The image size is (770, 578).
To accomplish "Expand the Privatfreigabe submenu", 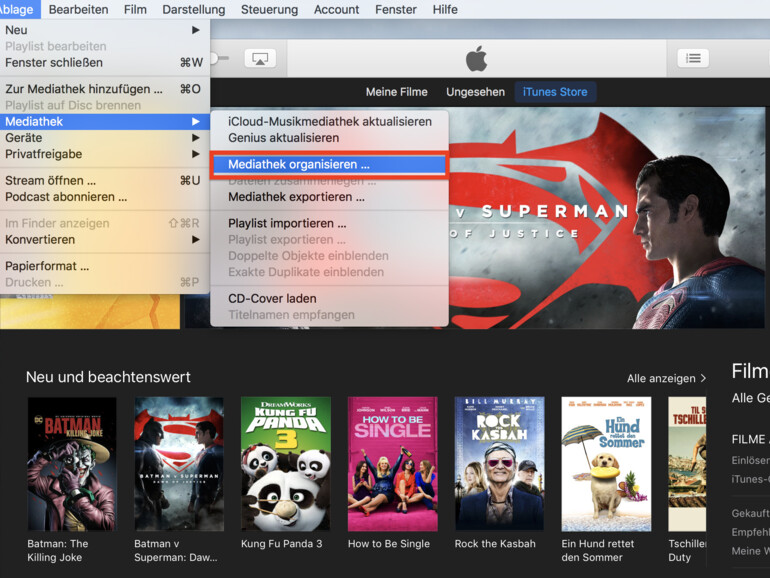I will (105, 154).
